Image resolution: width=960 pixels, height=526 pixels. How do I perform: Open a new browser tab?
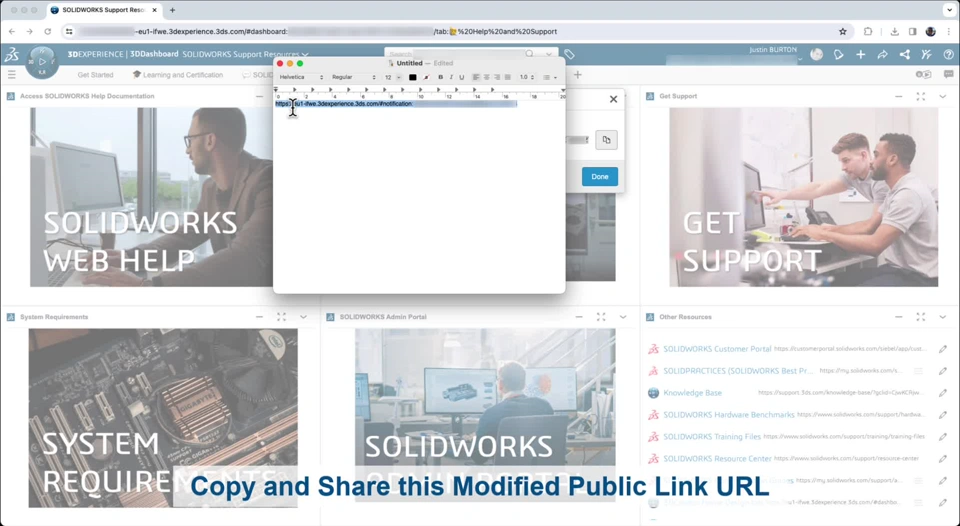tap(173, 10)
